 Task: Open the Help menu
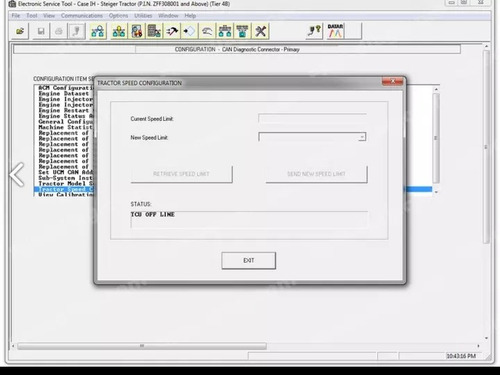click(190, 16)
